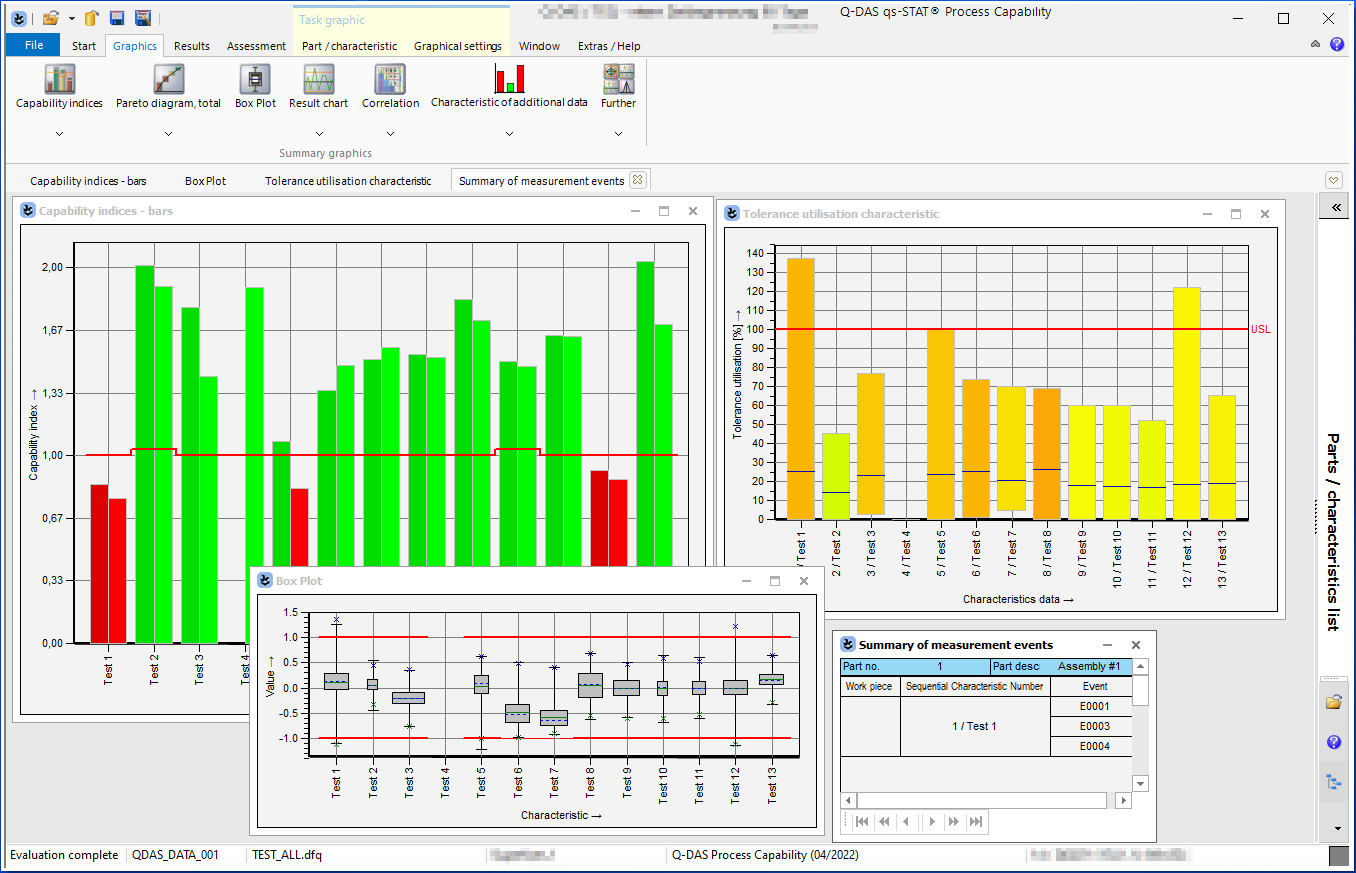This screenshot has width=1356, height=873.
Task: Open the dropdown arrow beside open-file icon
Action: click(71, 19)
